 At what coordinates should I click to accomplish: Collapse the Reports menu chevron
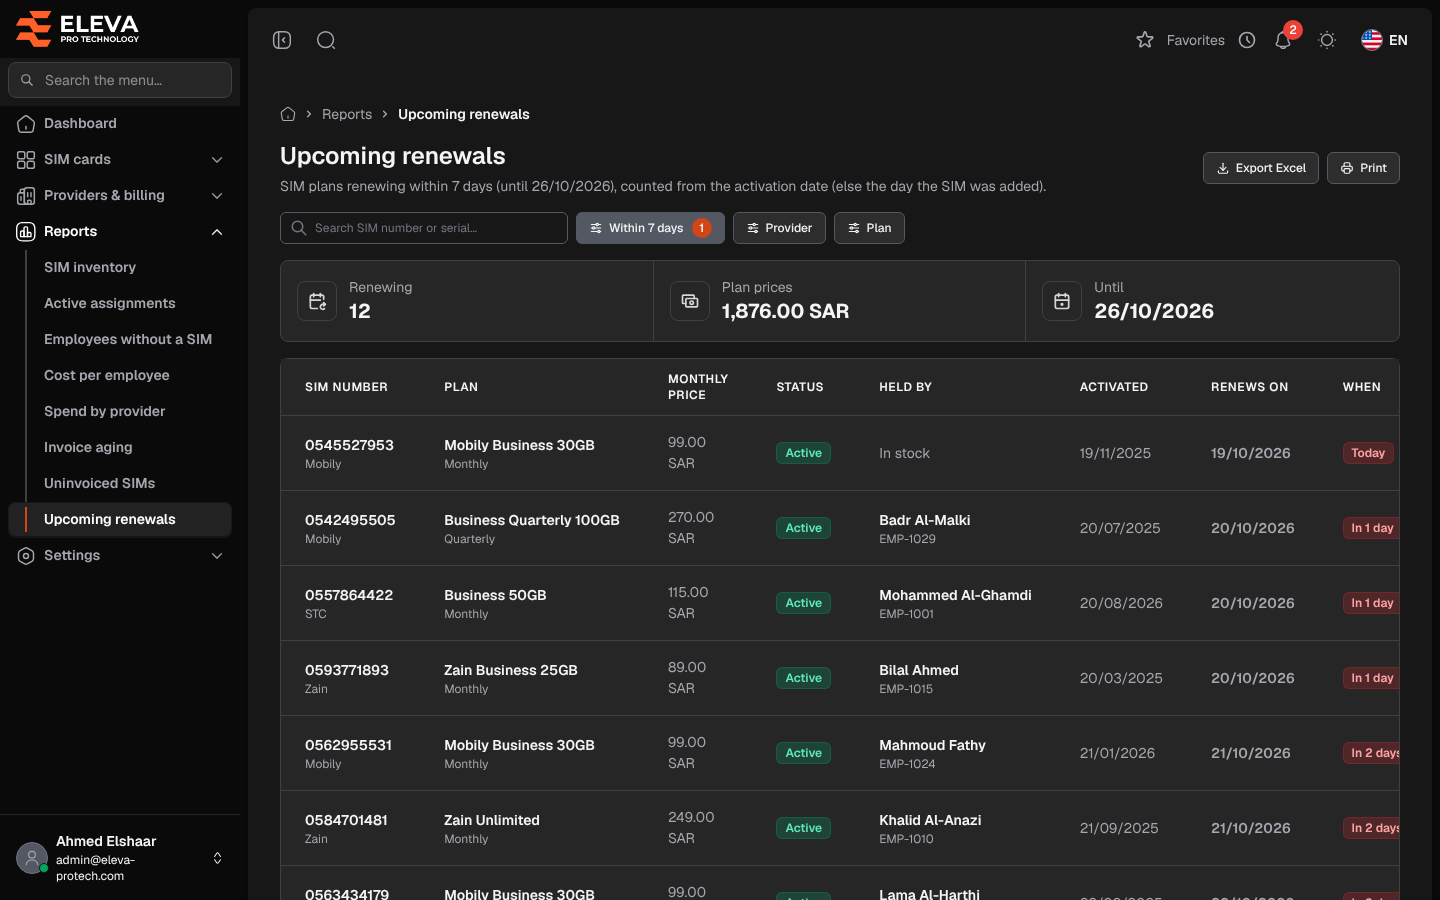pos(217,231)
